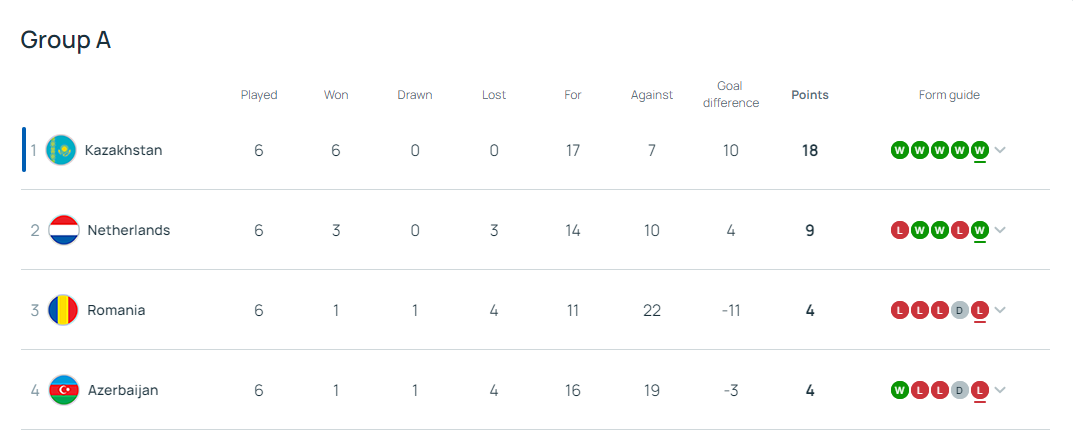
Task: Open the Kazakhstan team link
Action: coord(123,150)
